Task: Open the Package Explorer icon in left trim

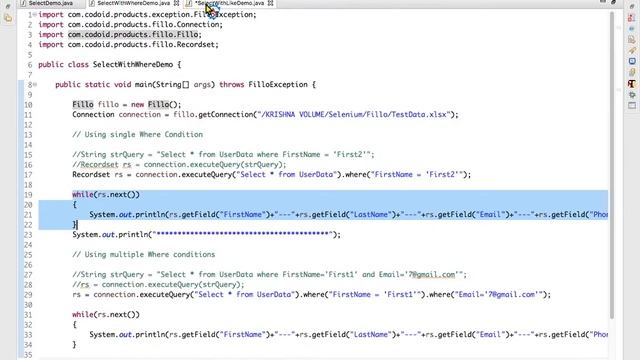Action: 8,18
